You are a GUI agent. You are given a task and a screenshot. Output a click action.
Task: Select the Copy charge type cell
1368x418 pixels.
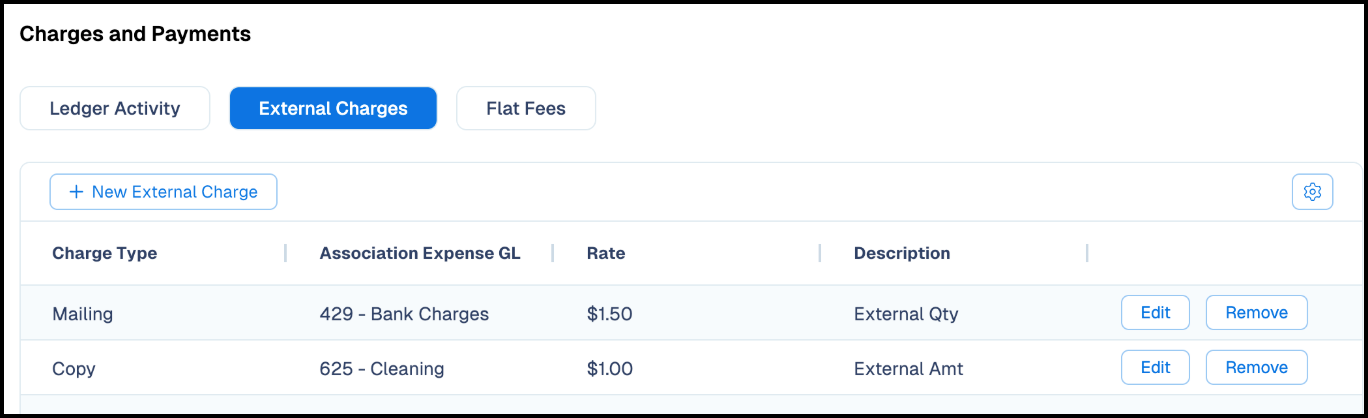coord(74,368)
